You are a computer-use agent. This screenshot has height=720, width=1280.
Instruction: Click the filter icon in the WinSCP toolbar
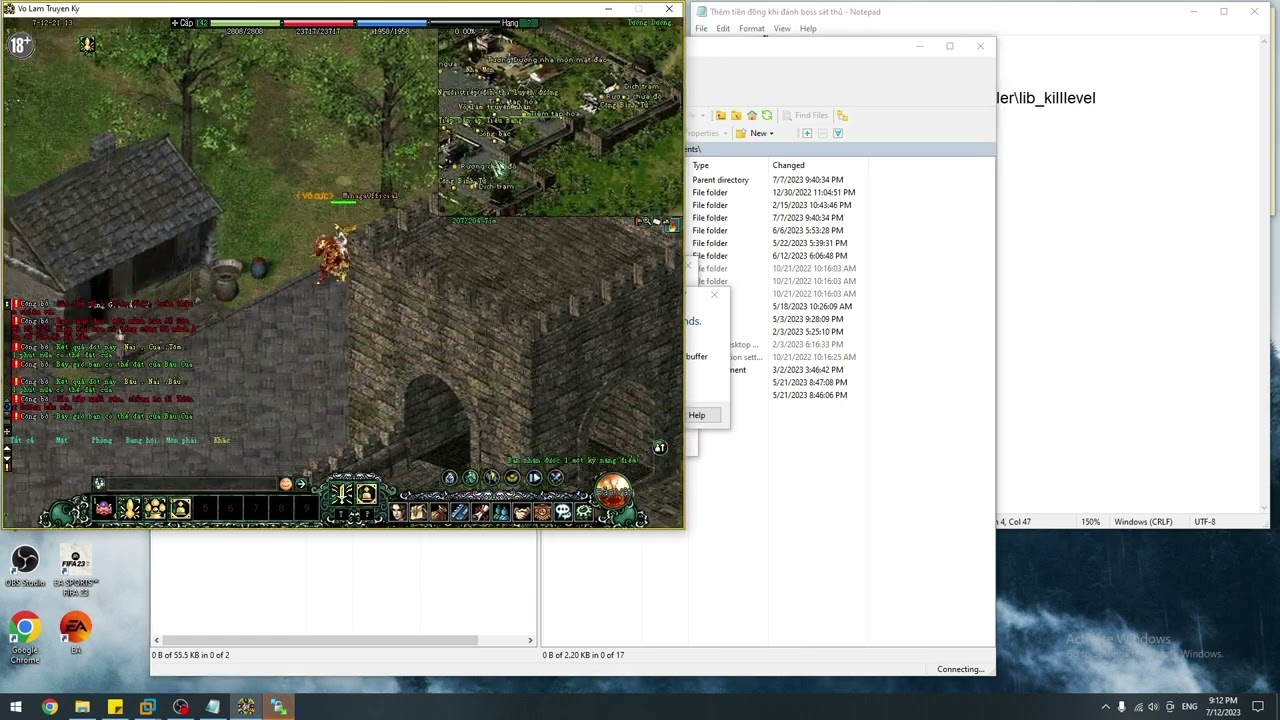838,133
